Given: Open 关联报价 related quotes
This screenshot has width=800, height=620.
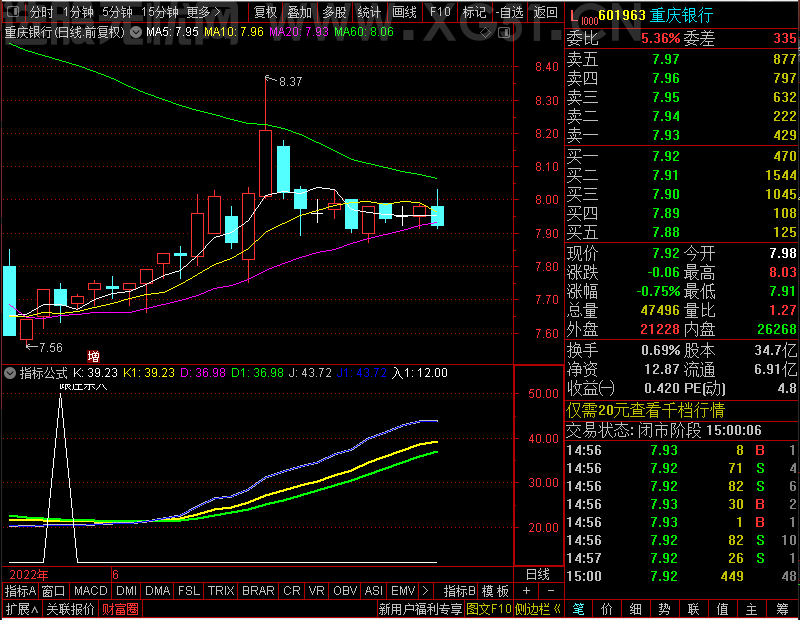Looking at the screenshot, I should click(x=70, y=609).
